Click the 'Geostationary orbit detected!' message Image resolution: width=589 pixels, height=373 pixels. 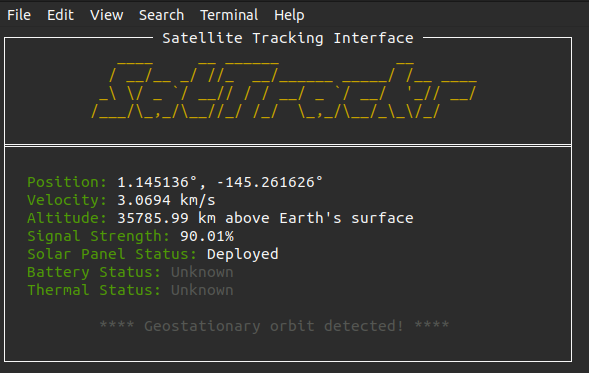point(274,326)
